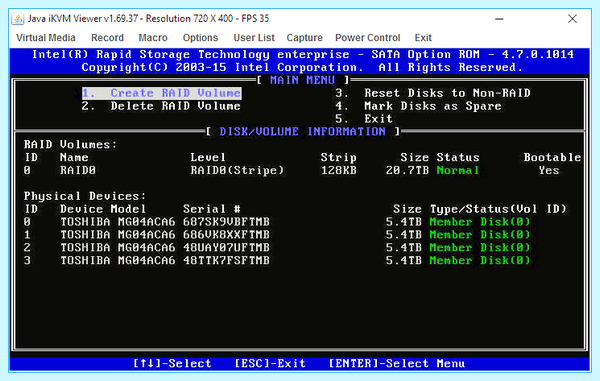Click the Intel Rapid Storage Technology banner
Viewport: 600px width, 381px height.
click(303, 54)
